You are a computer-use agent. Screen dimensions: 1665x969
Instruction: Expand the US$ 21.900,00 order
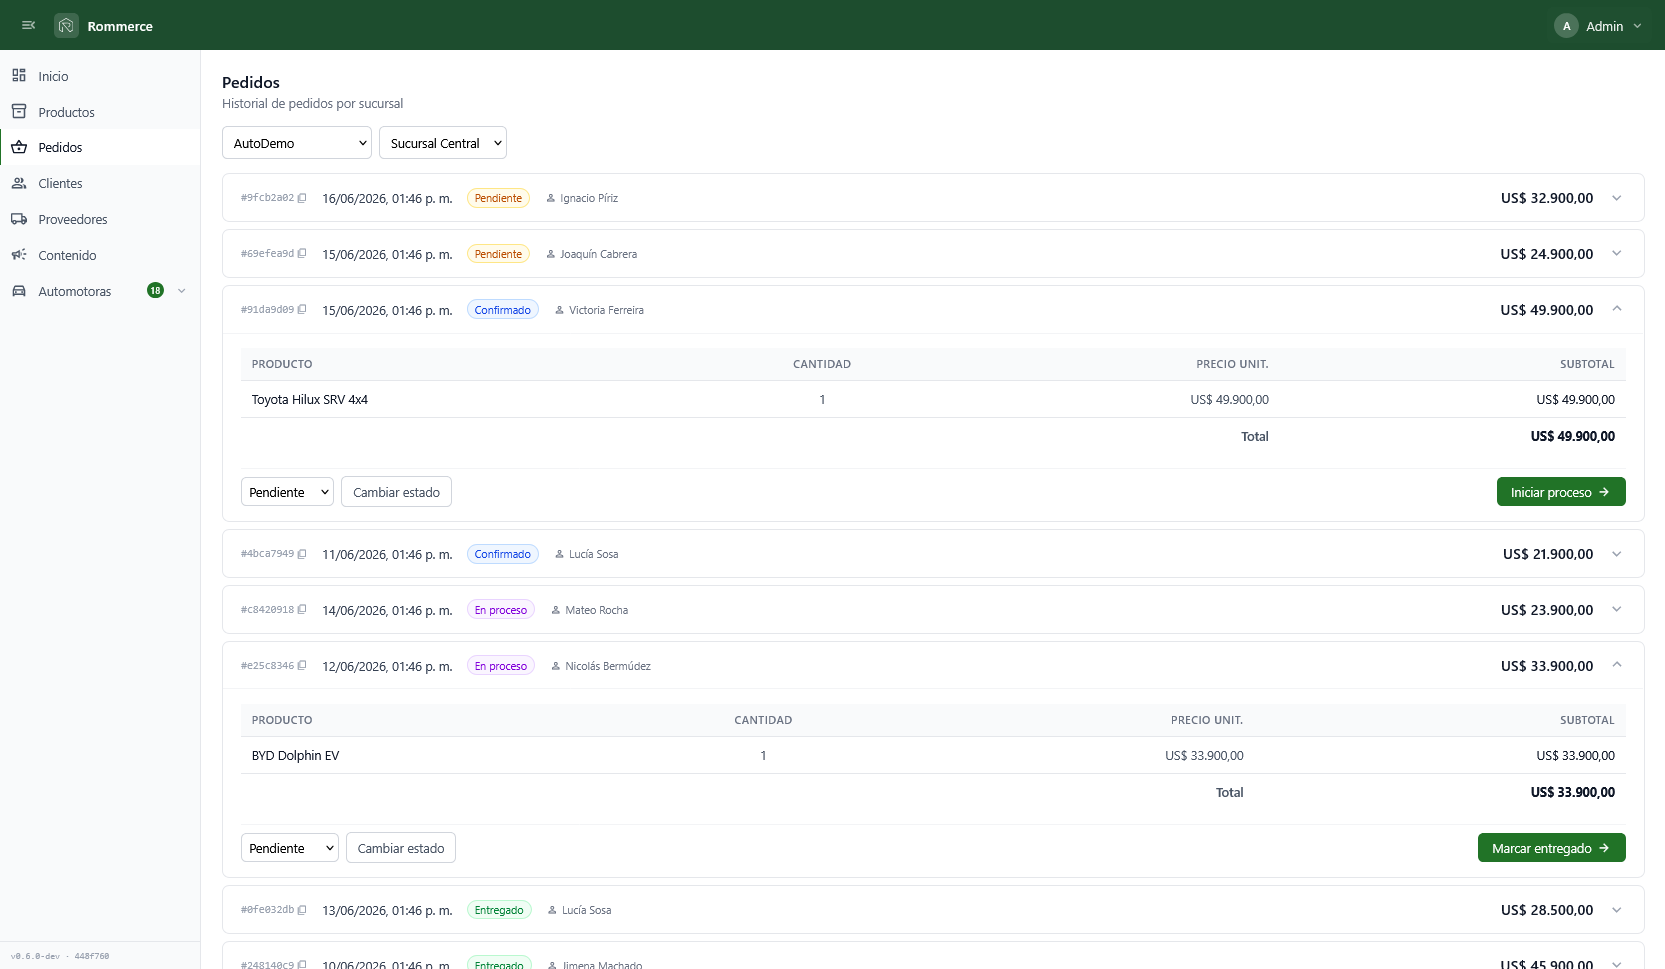pyautogui.click(x=1616, y=554)
